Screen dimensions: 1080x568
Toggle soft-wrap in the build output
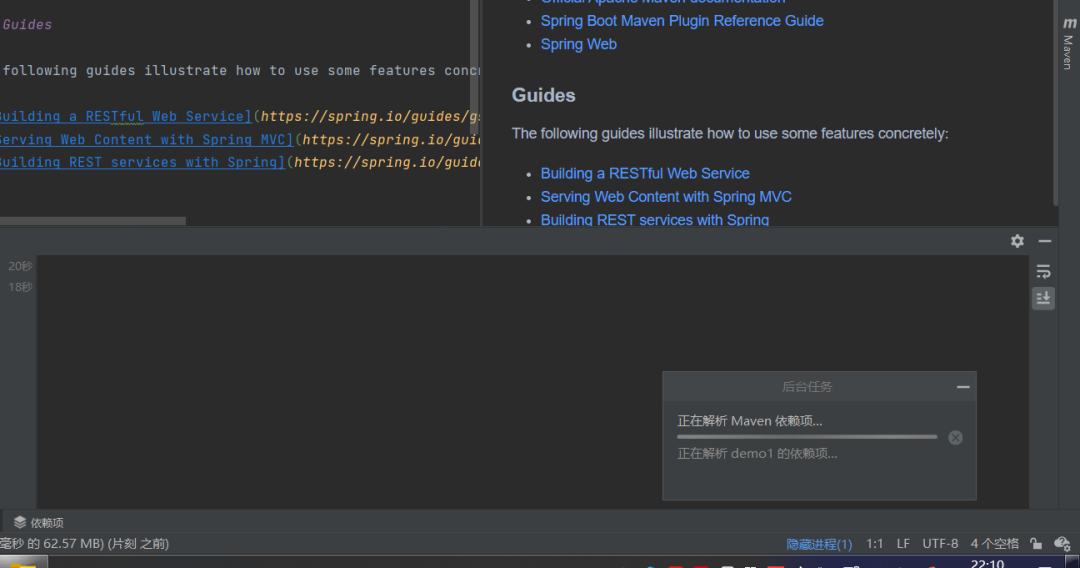(1043, 271)
